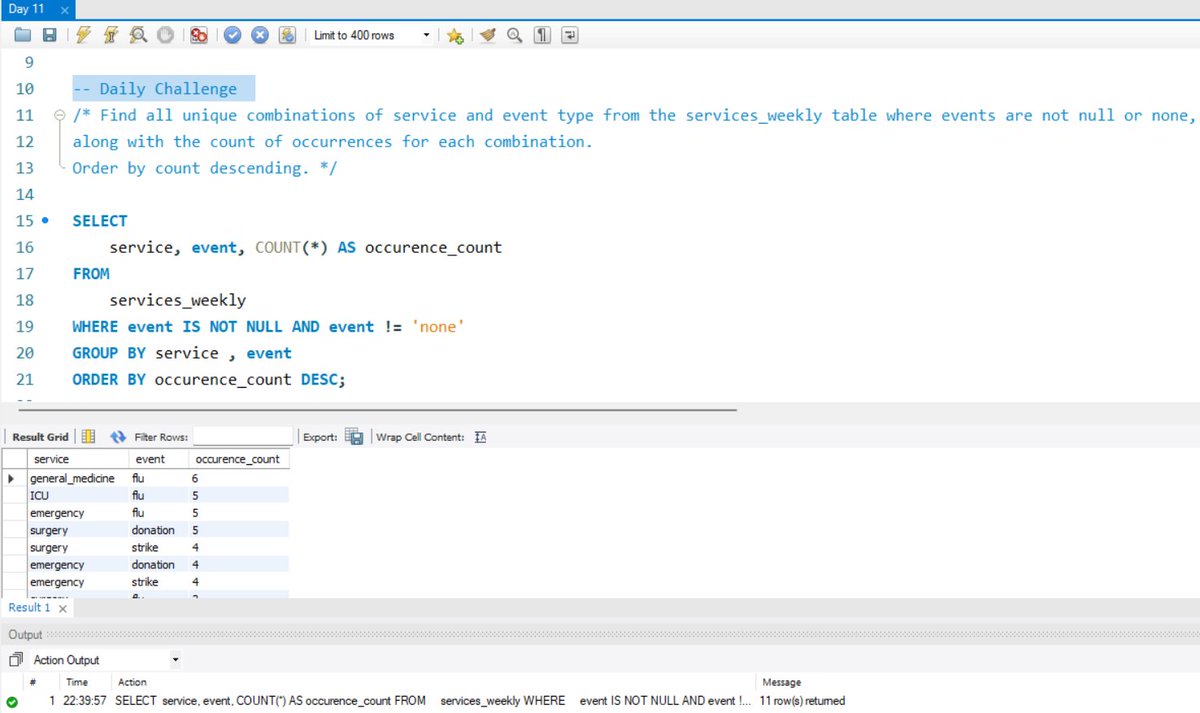
Task: Toggle Wrap Cell Content icon
Action: [x=480, y=437]
